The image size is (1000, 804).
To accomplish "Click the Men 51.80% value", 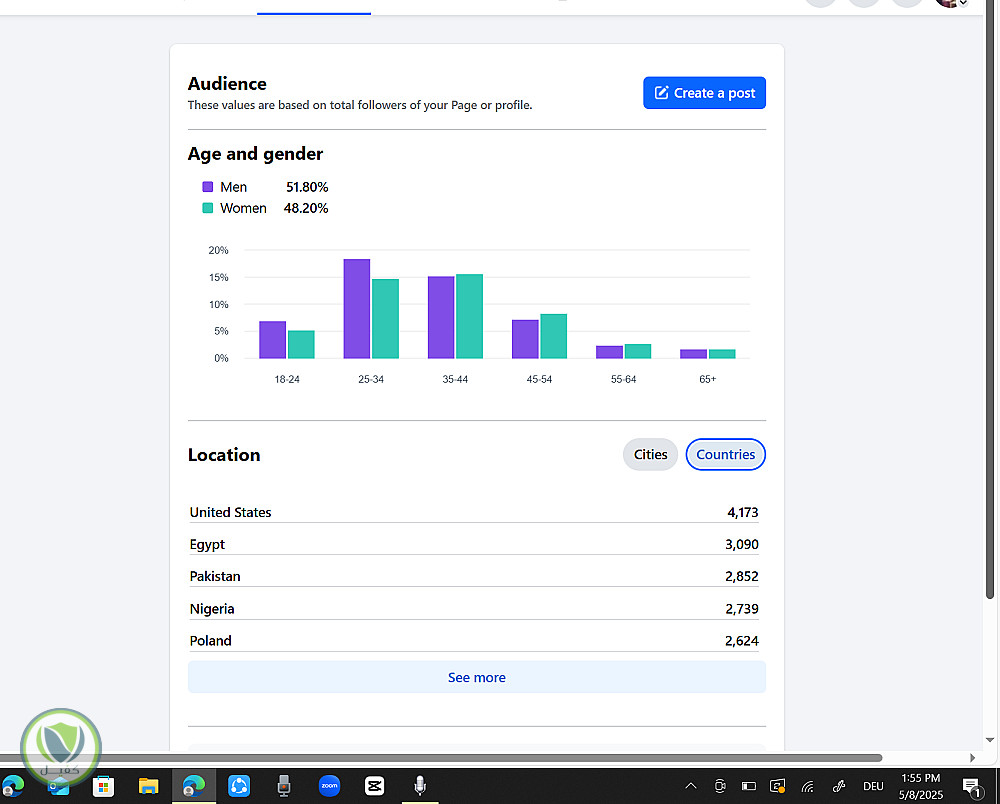I will pos(307,187).
